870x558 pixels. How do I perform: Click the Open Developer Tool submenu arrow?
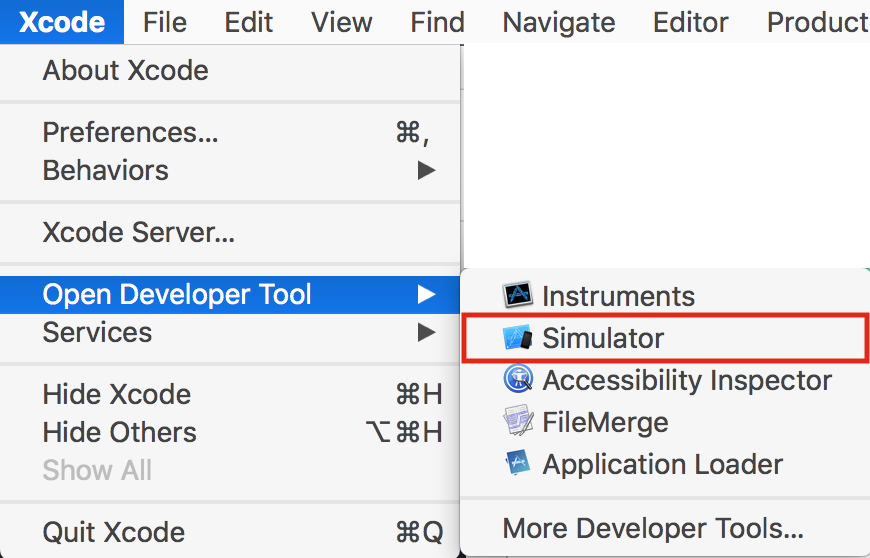pyautogui.click(x=427, y=294)
